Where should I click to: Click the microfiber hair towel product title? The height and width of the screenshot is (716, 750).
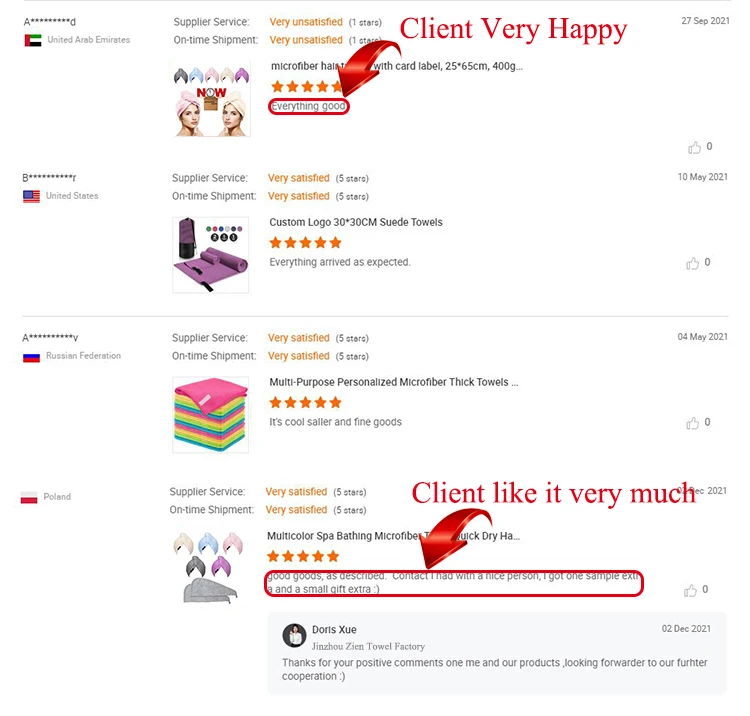[397, 66]
